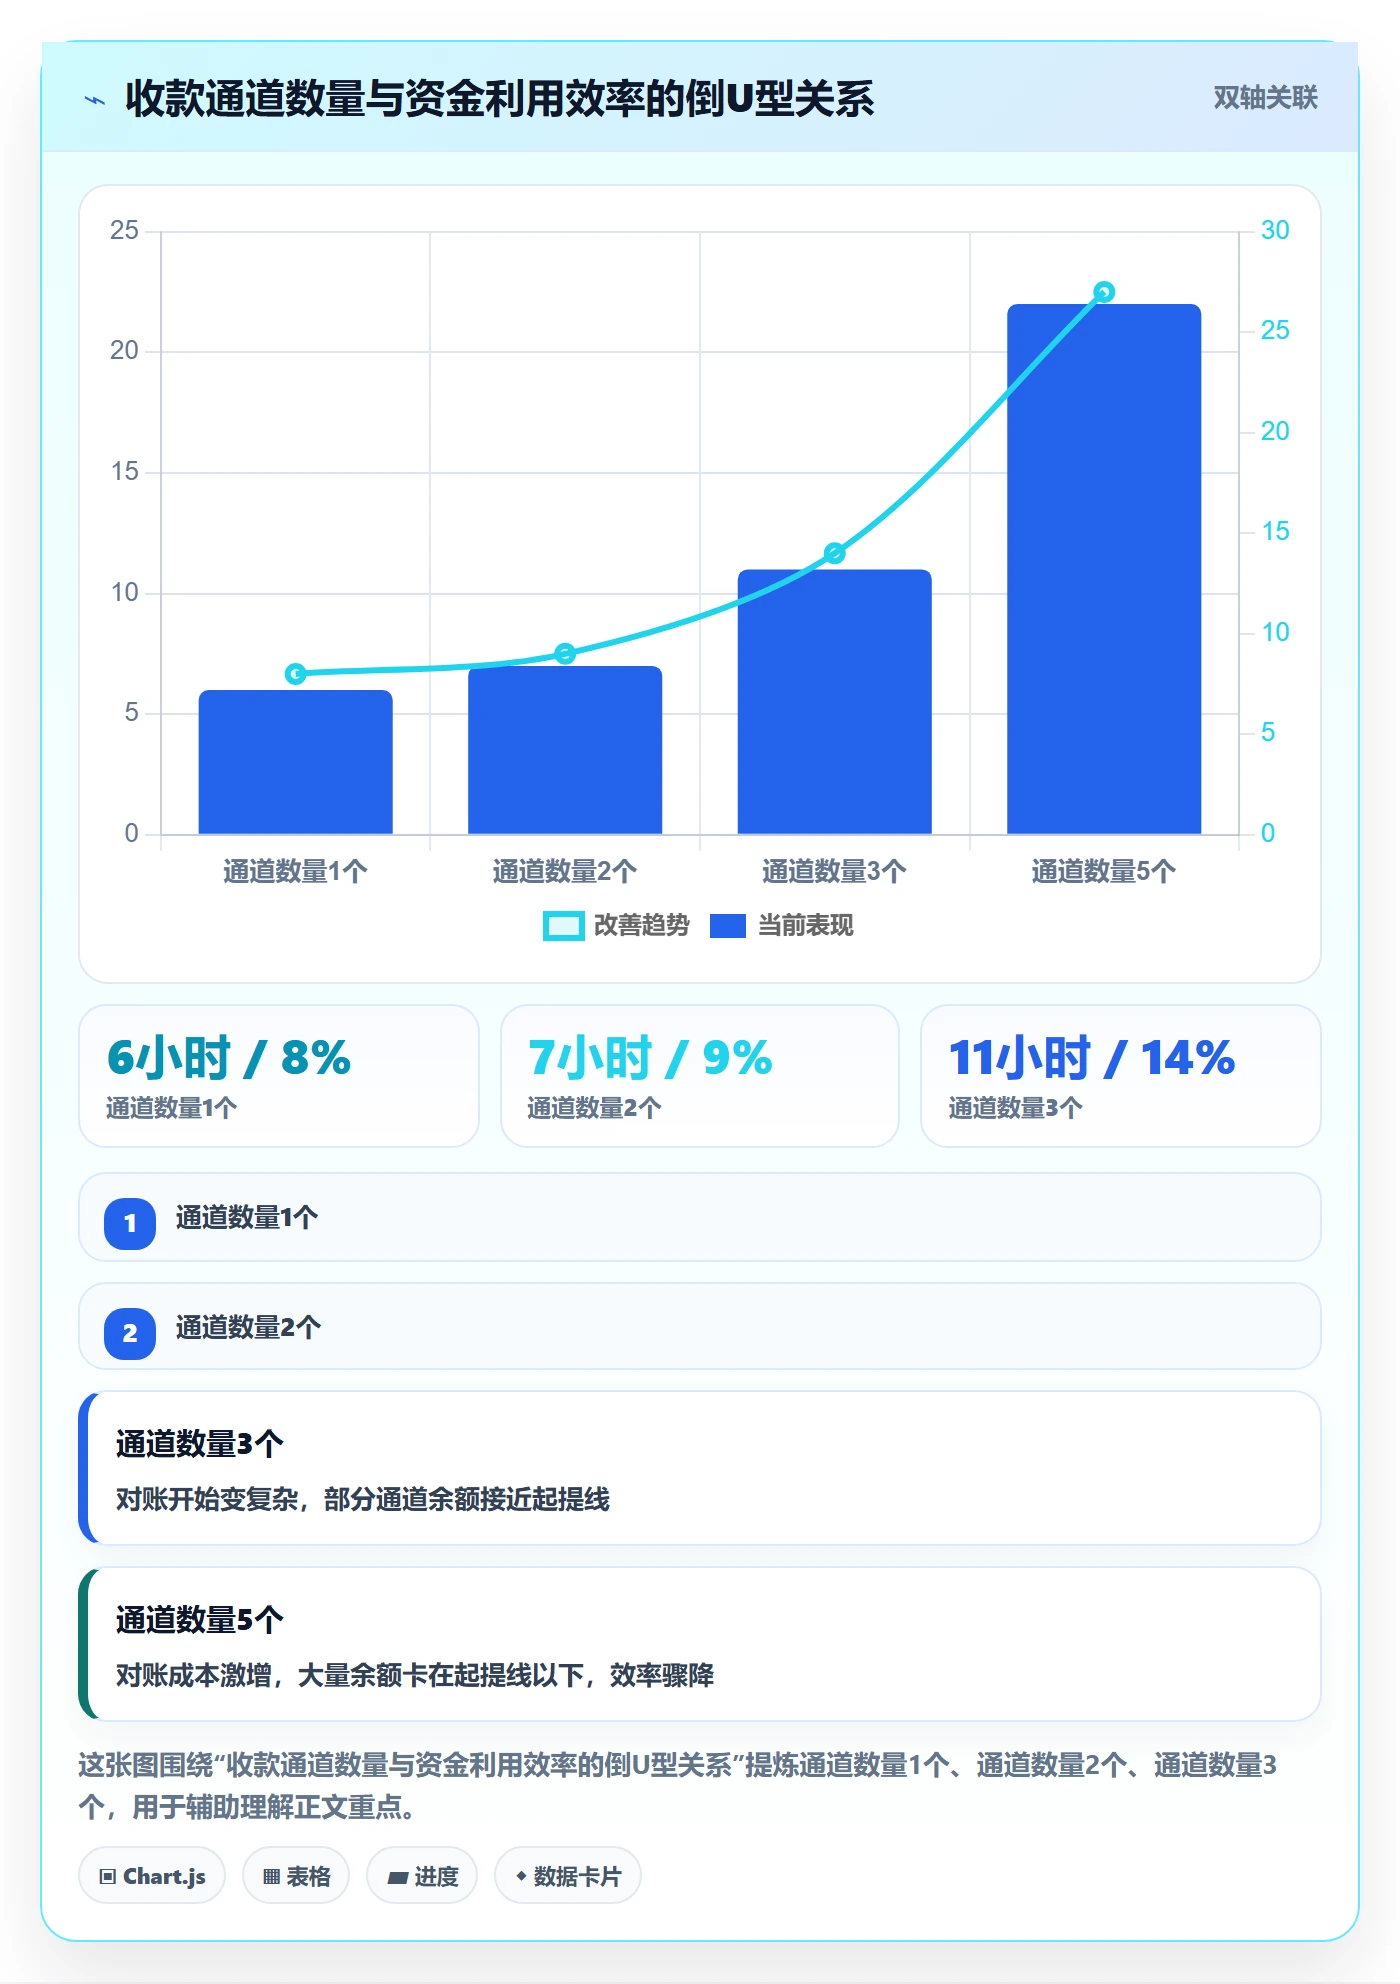Toggle the 改善趋势 legend swatch
This screenshot has width=1400, height=1984.
(x=563, y=926)
